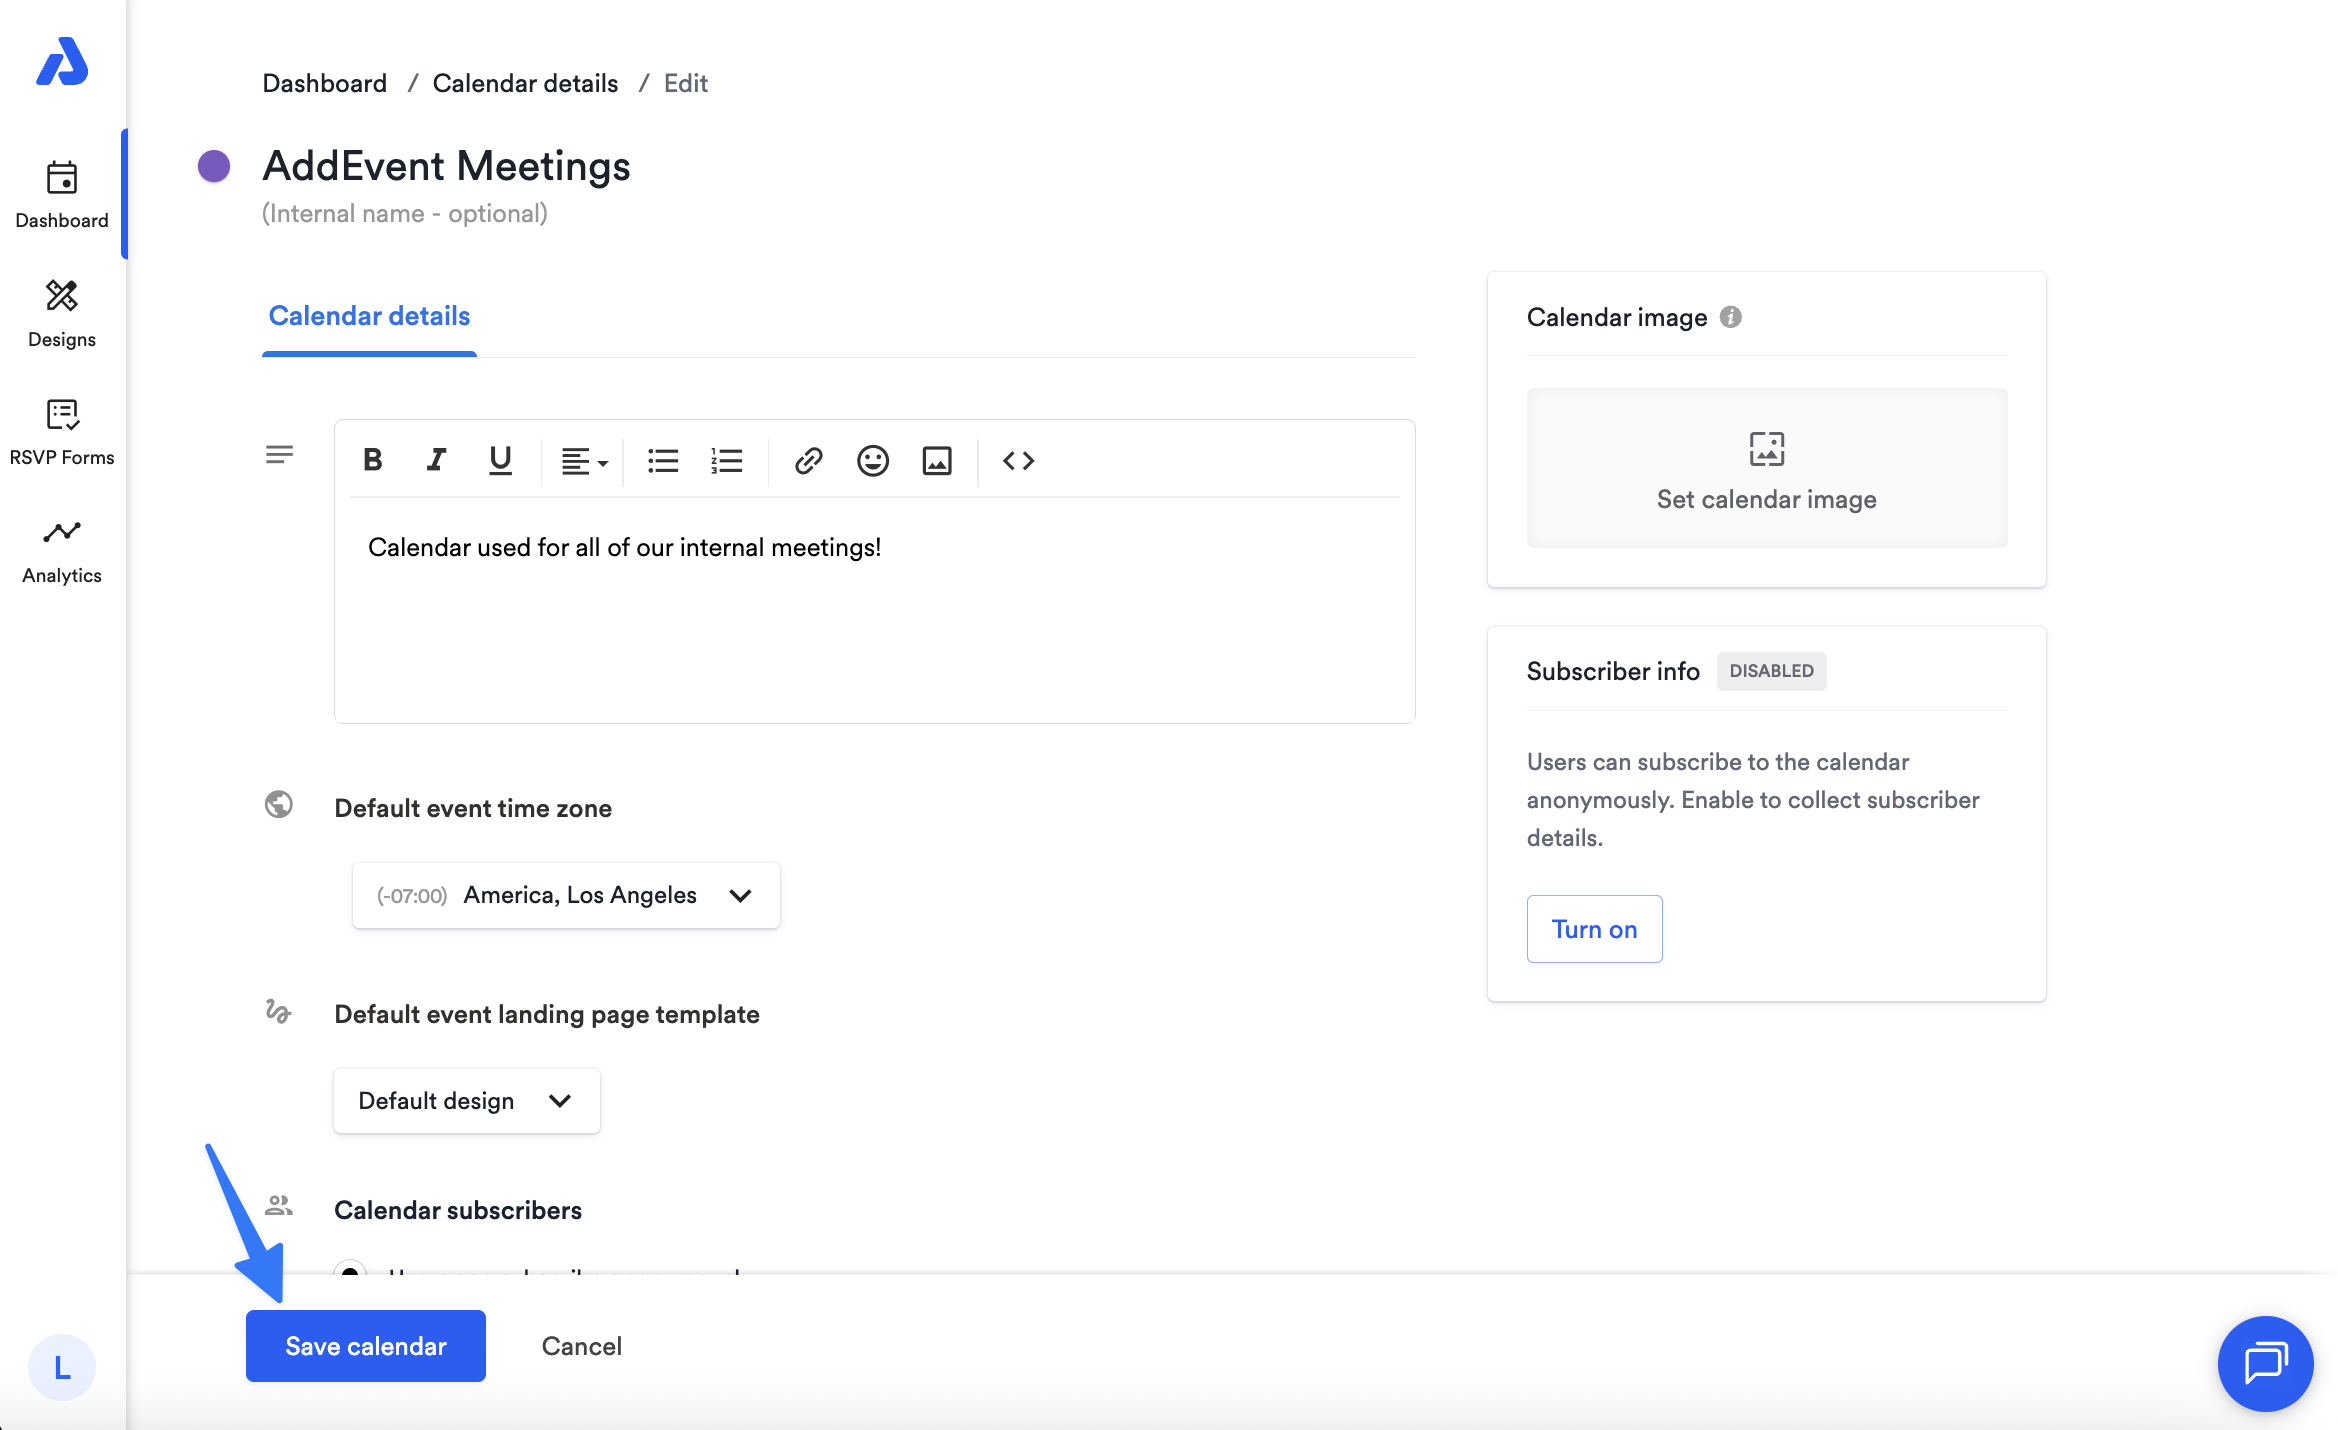Screen dimensions: 2338x1430
Task: Expand the text alignment dropdown
Action: [584, 461]
